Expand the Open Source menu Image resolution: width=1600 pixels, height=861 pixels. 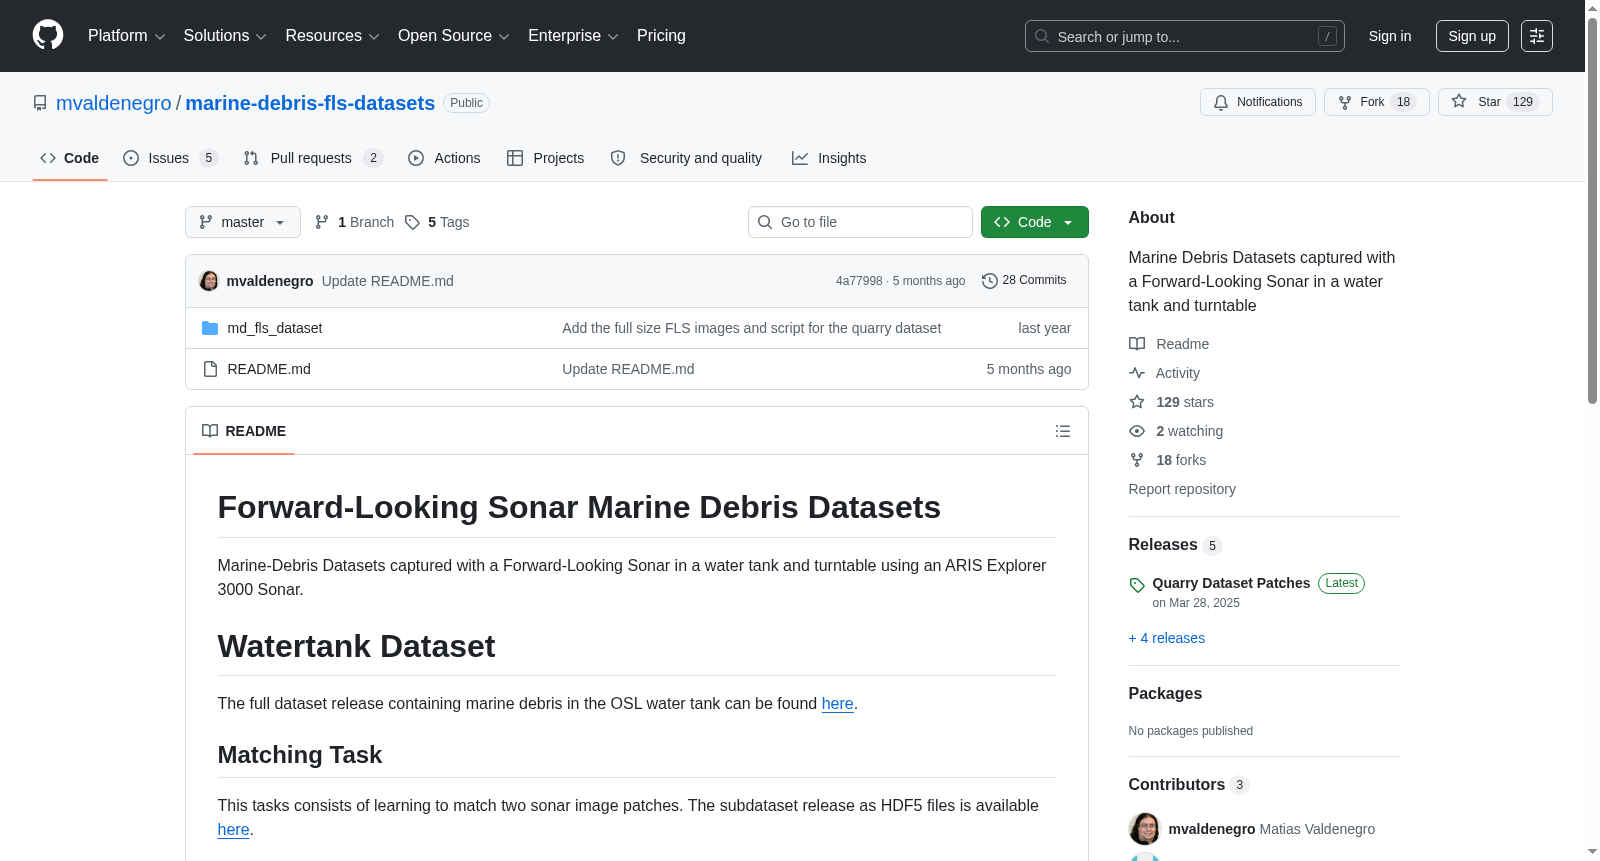454,36
